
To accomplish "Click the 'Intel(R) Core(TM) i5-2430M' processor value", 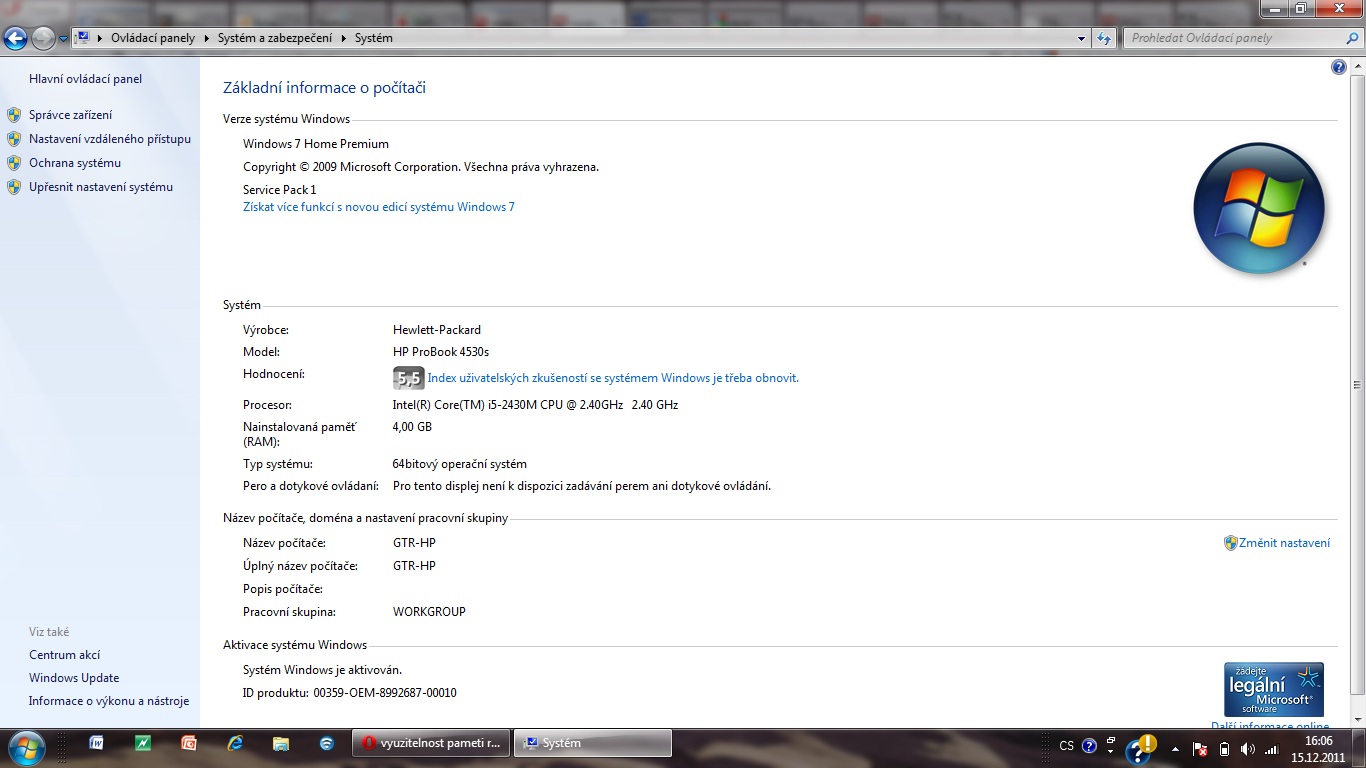I will pyautogui.click(x=535, y=405).
